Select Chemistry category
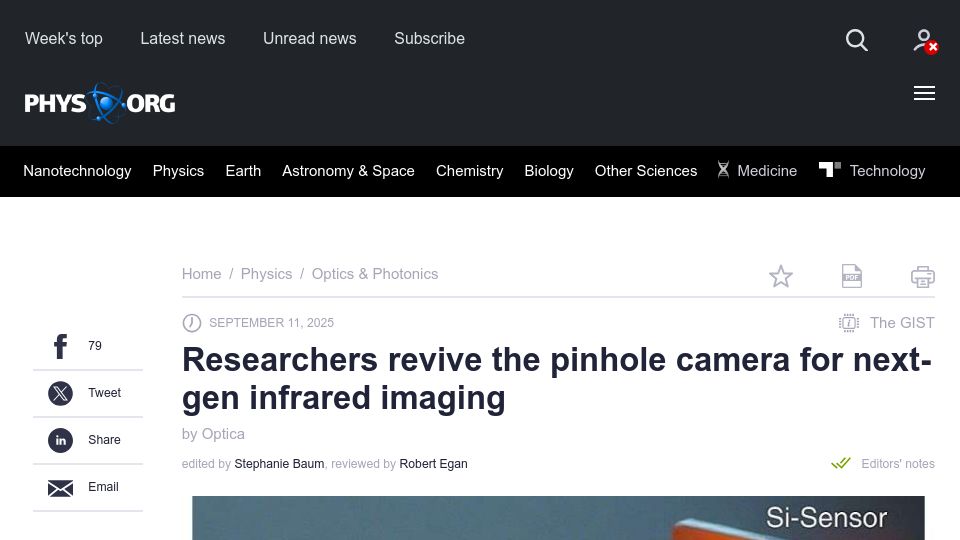Screen dimensions: 960x540 tap(470, 171)
